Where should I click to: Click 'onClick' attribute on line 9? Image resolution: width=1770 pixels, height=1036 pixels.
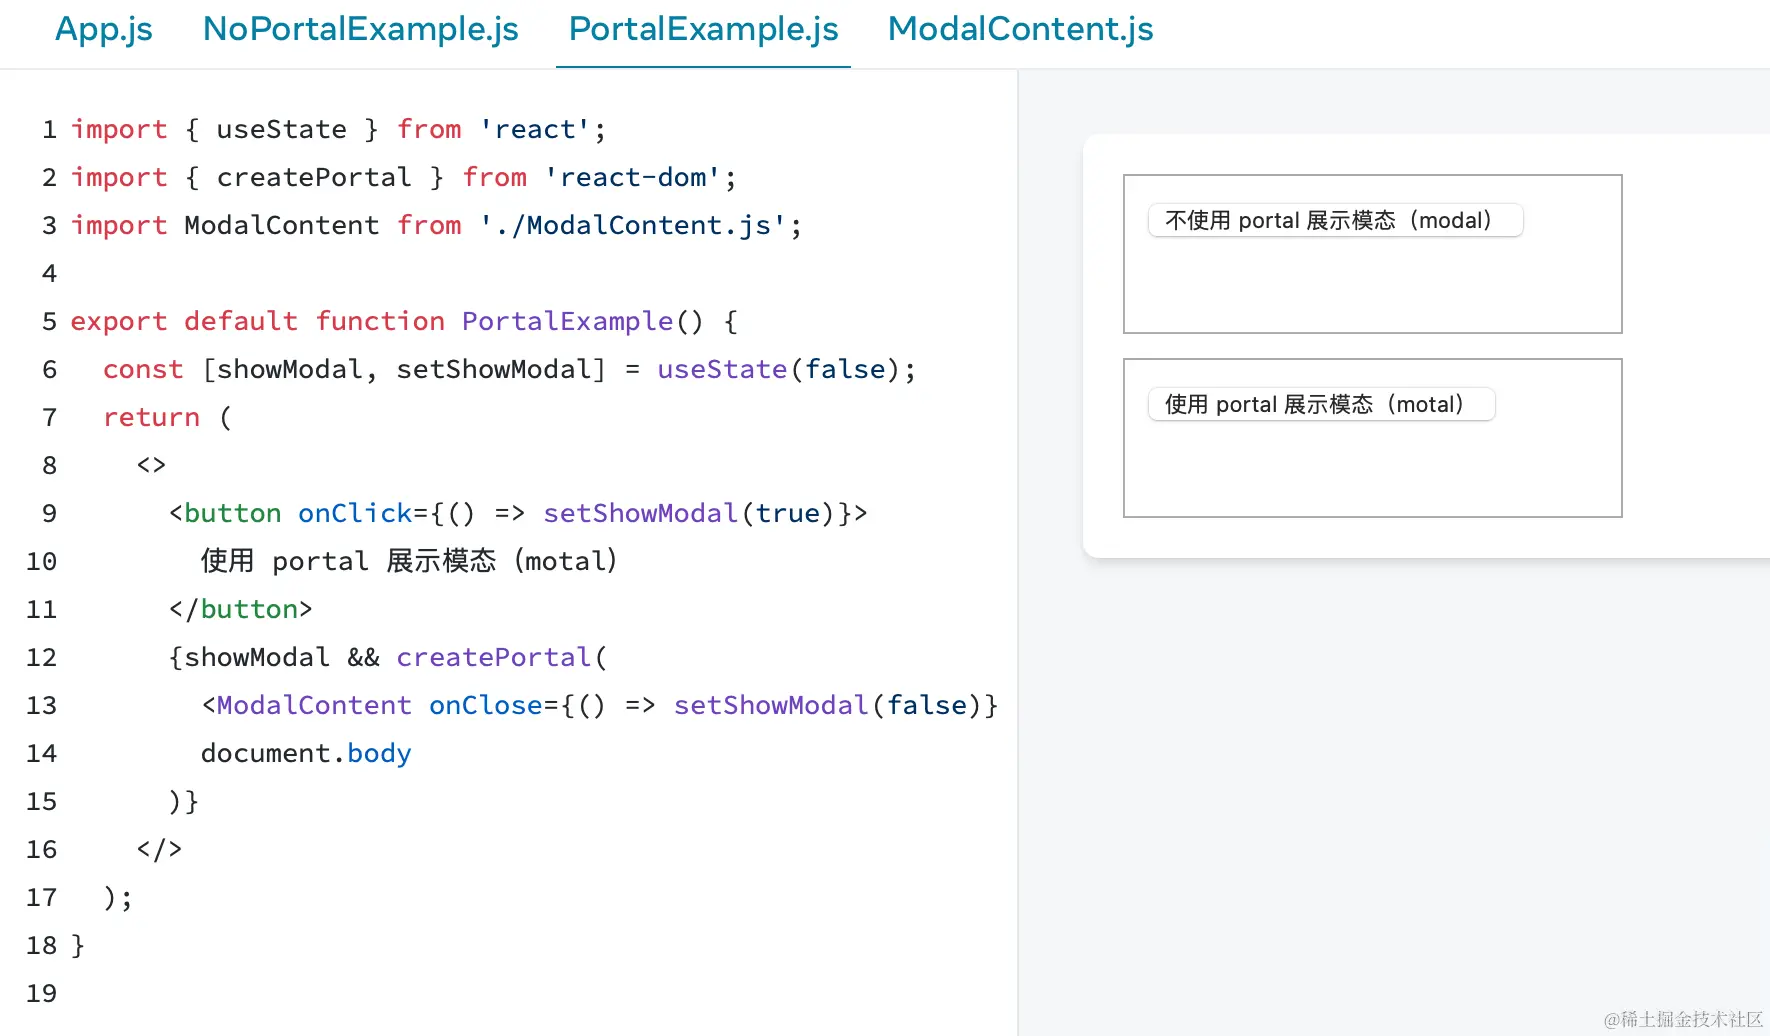[x=355, y=513]
